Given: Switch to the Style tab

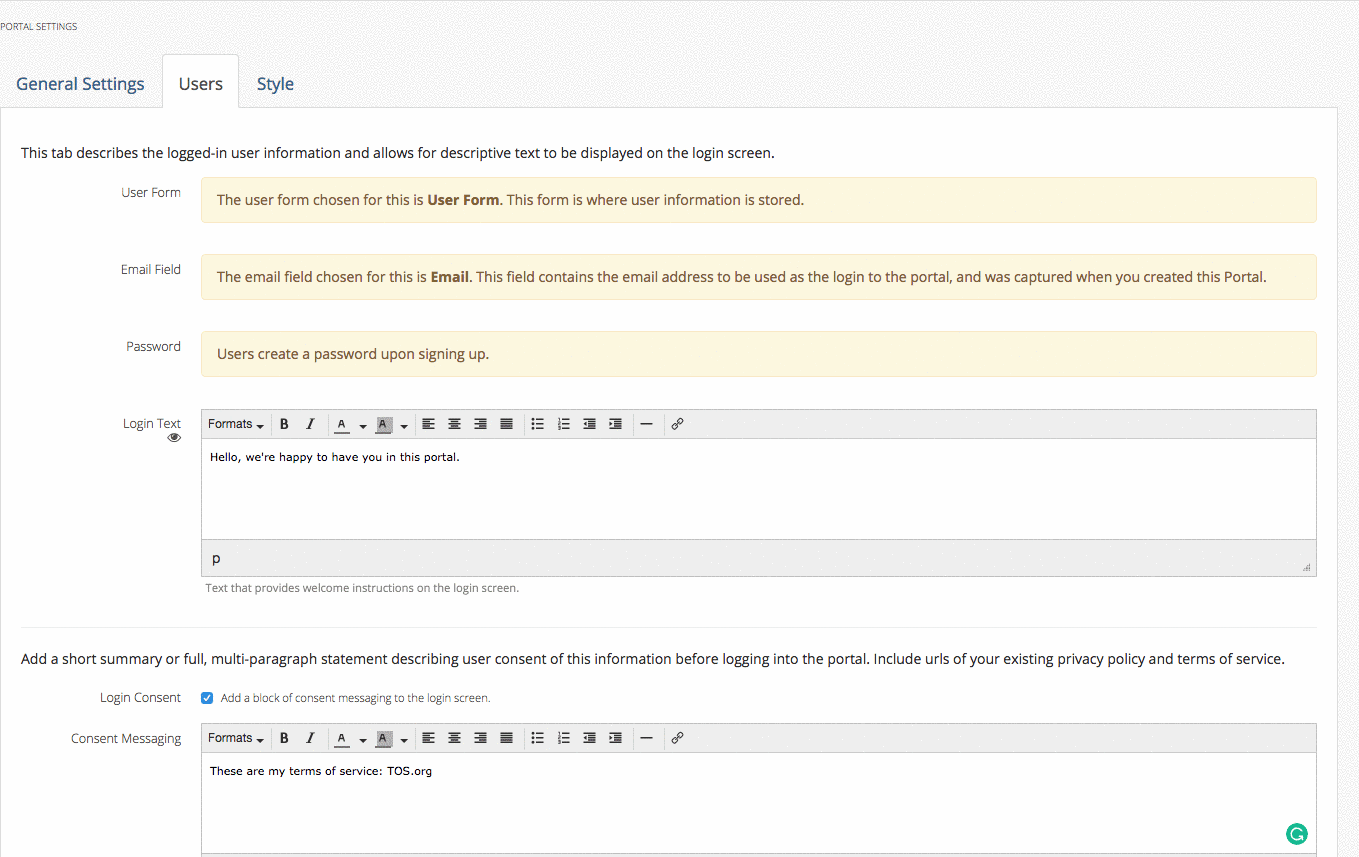Looking at the screenshot, I should tap(275, 84).
